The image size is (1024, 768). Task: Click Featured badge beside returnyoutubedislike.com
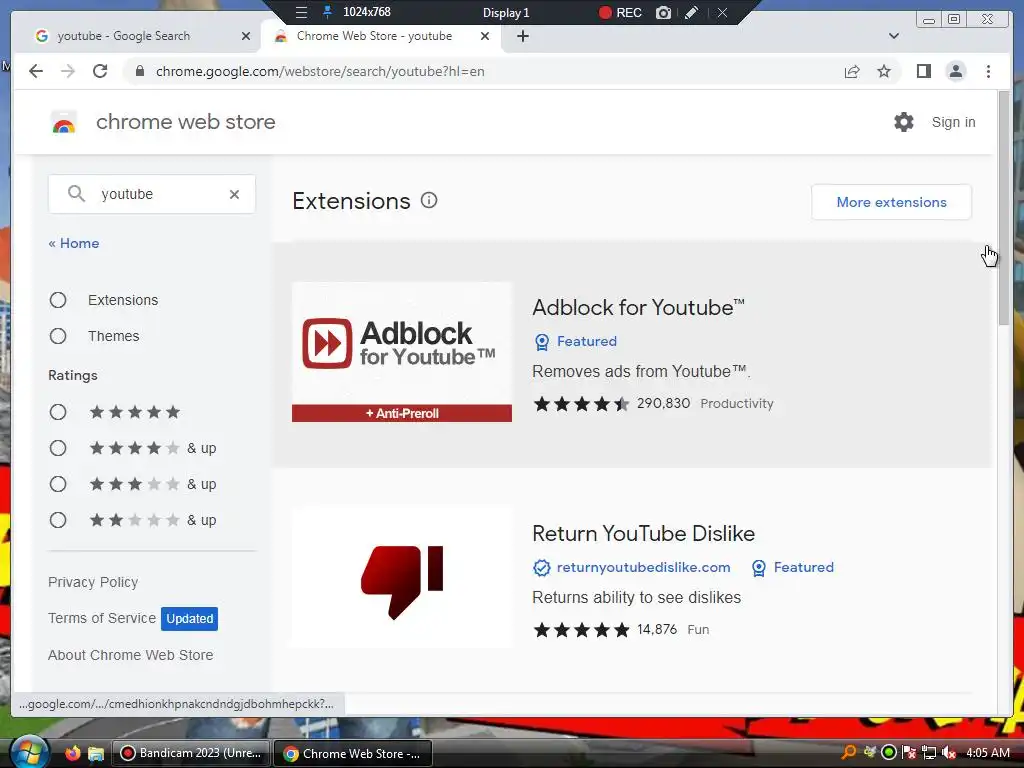click(792, 568)
